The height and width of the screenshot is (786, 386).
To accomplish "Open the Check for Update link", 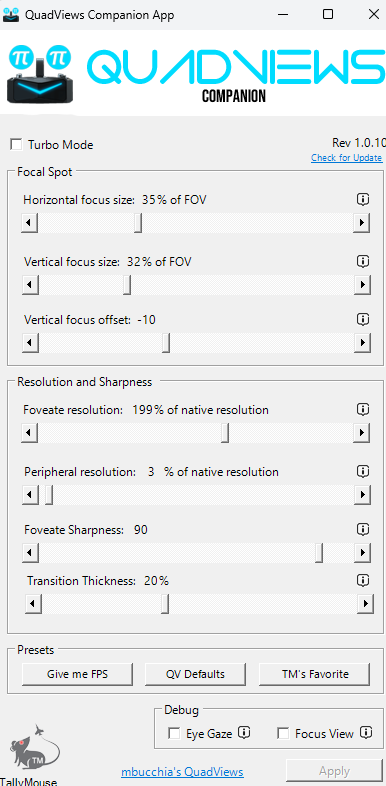I will coord(346,158).
